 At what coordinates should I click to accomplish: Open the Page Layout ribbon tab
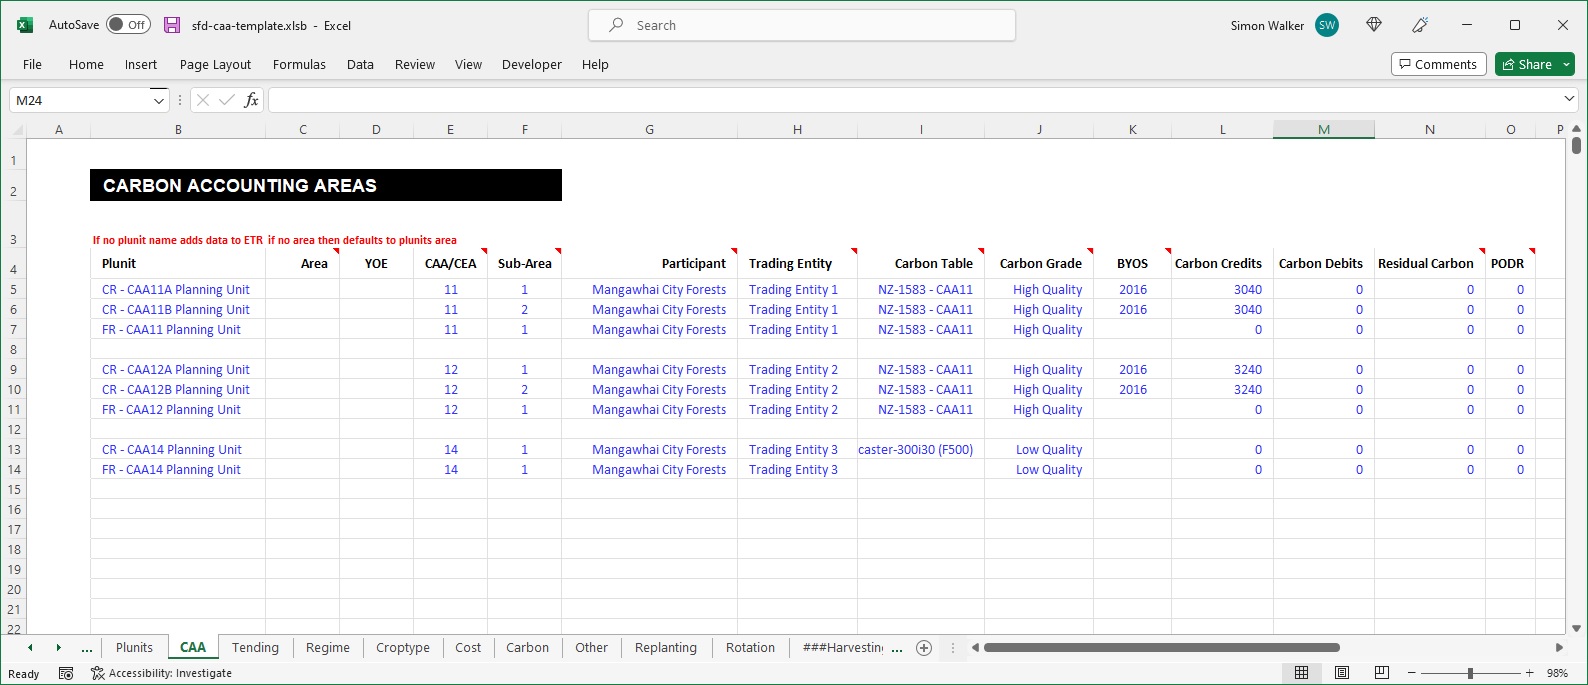coord(215,64)
